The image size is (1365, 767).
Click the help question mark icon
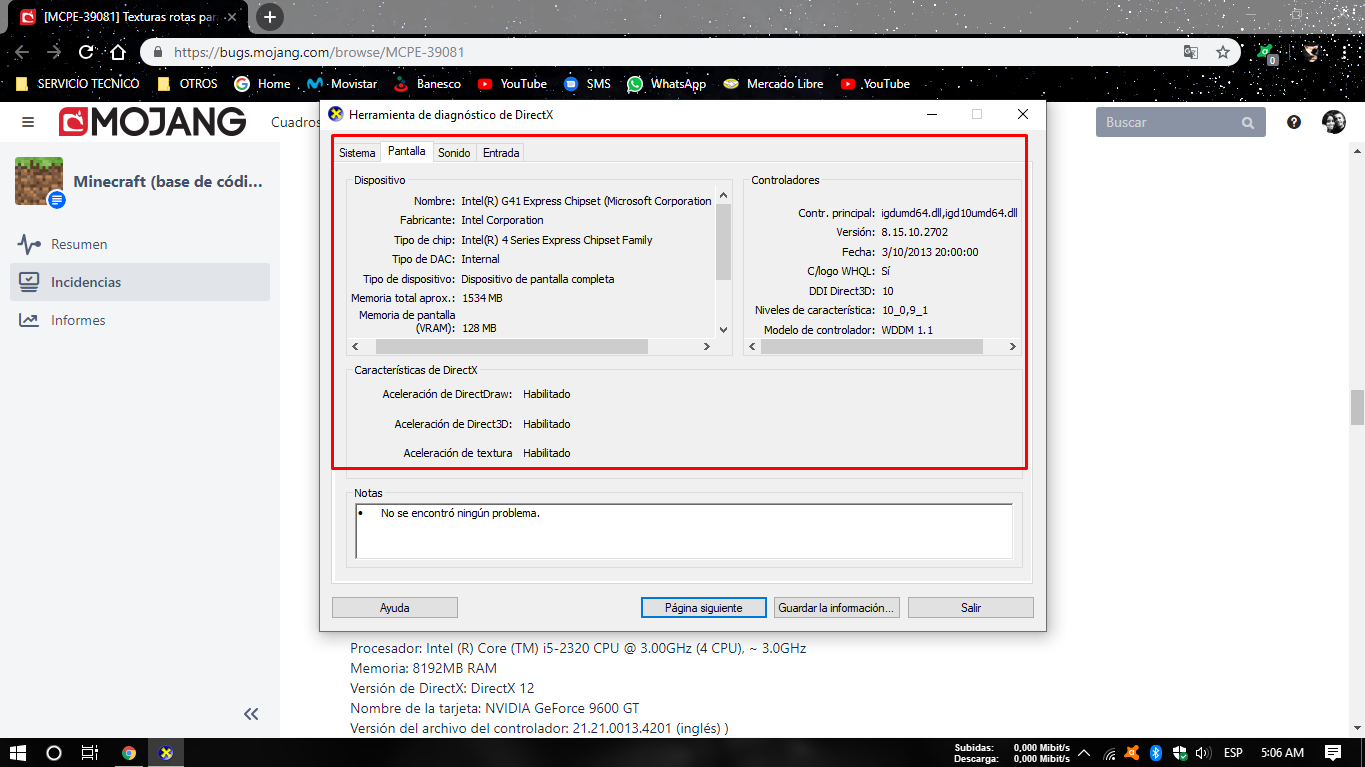tap(1294, 122)
